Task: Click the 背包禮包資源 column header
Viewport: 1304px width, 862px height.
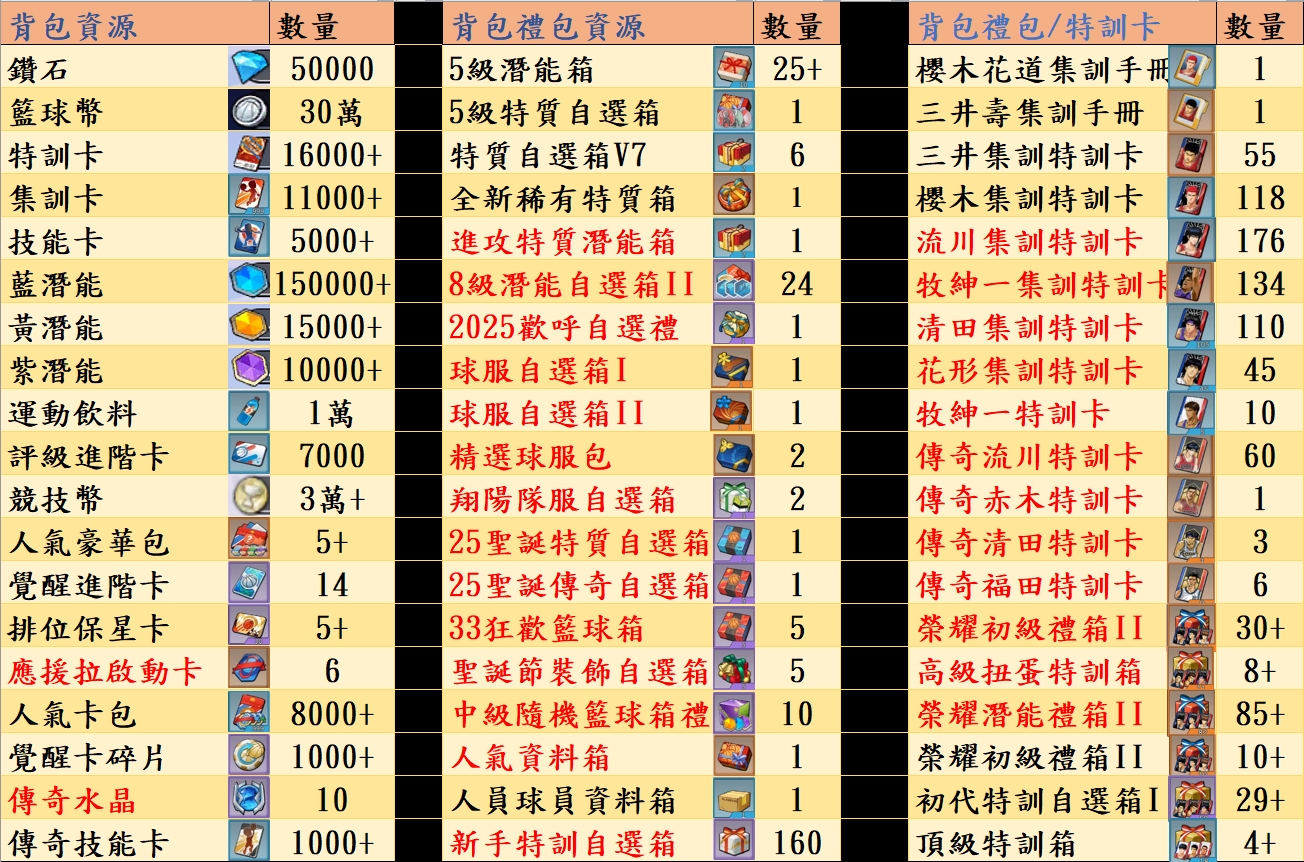Action: pyautogui.click(x=548, y=25)
